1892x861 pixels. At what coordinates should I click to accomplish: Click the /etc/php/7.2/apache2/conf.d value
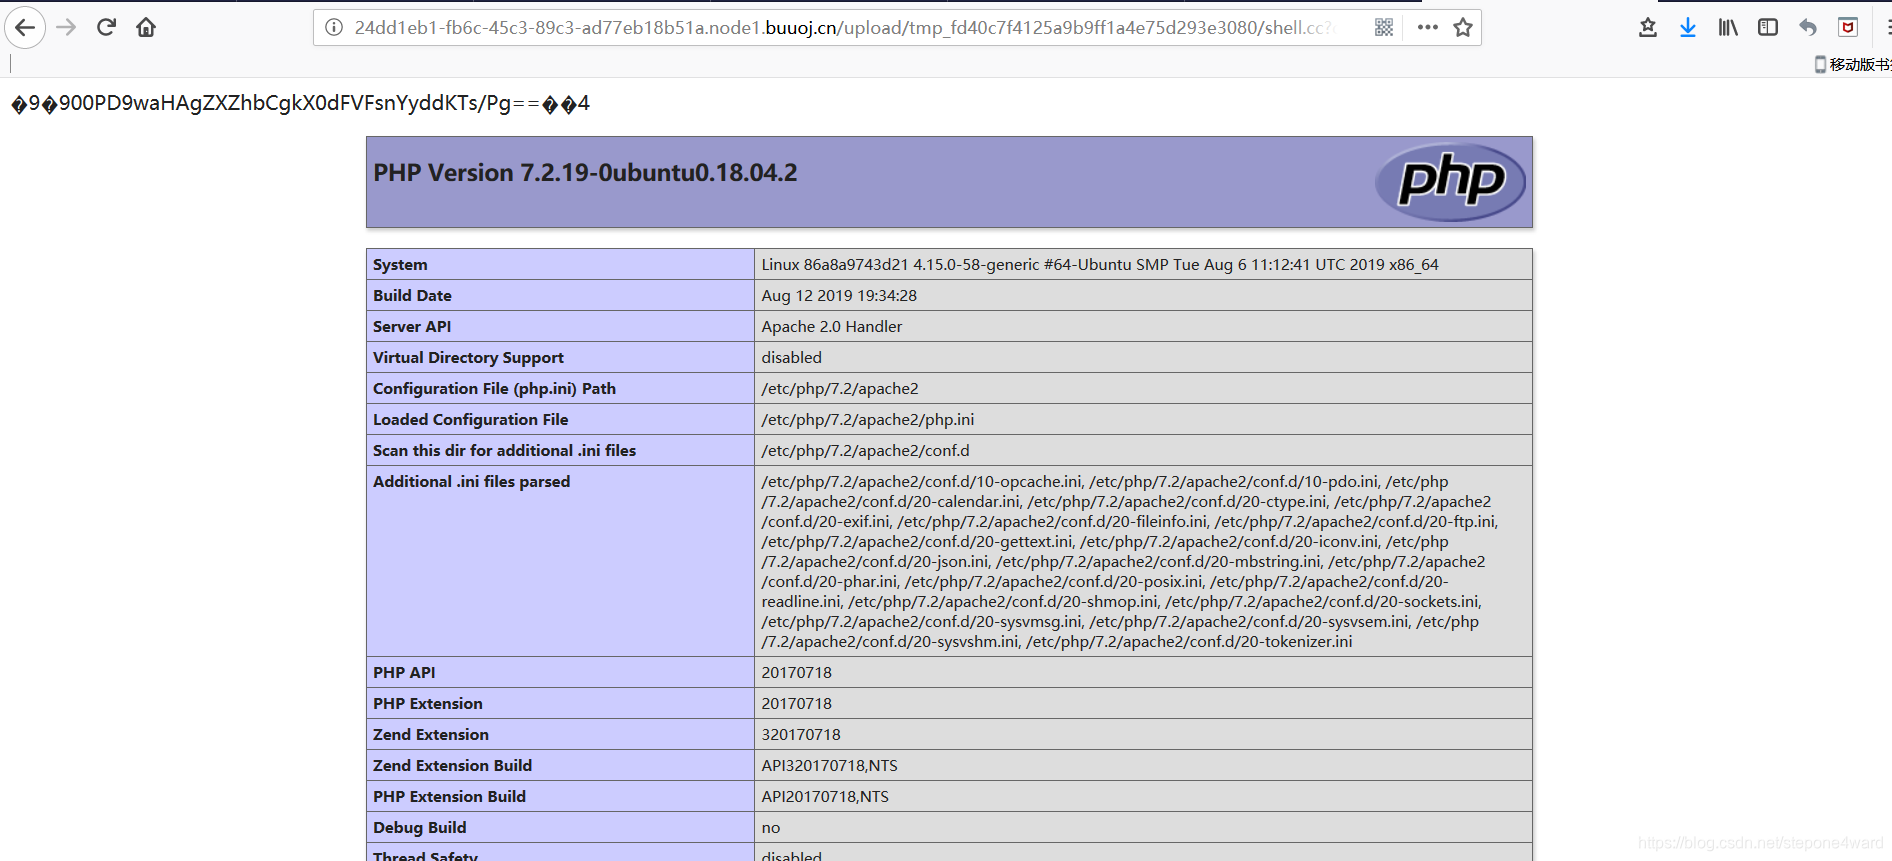[x=865, y=451]
